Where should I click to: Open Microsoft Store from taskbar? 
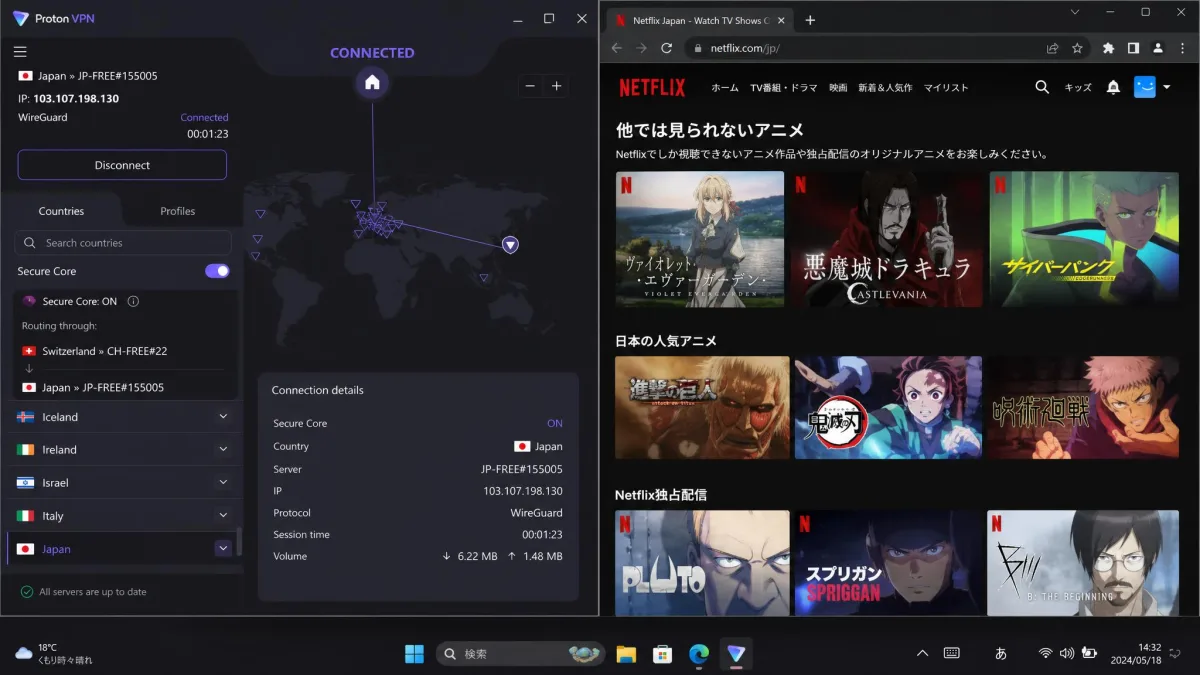[x=662, y=654]
